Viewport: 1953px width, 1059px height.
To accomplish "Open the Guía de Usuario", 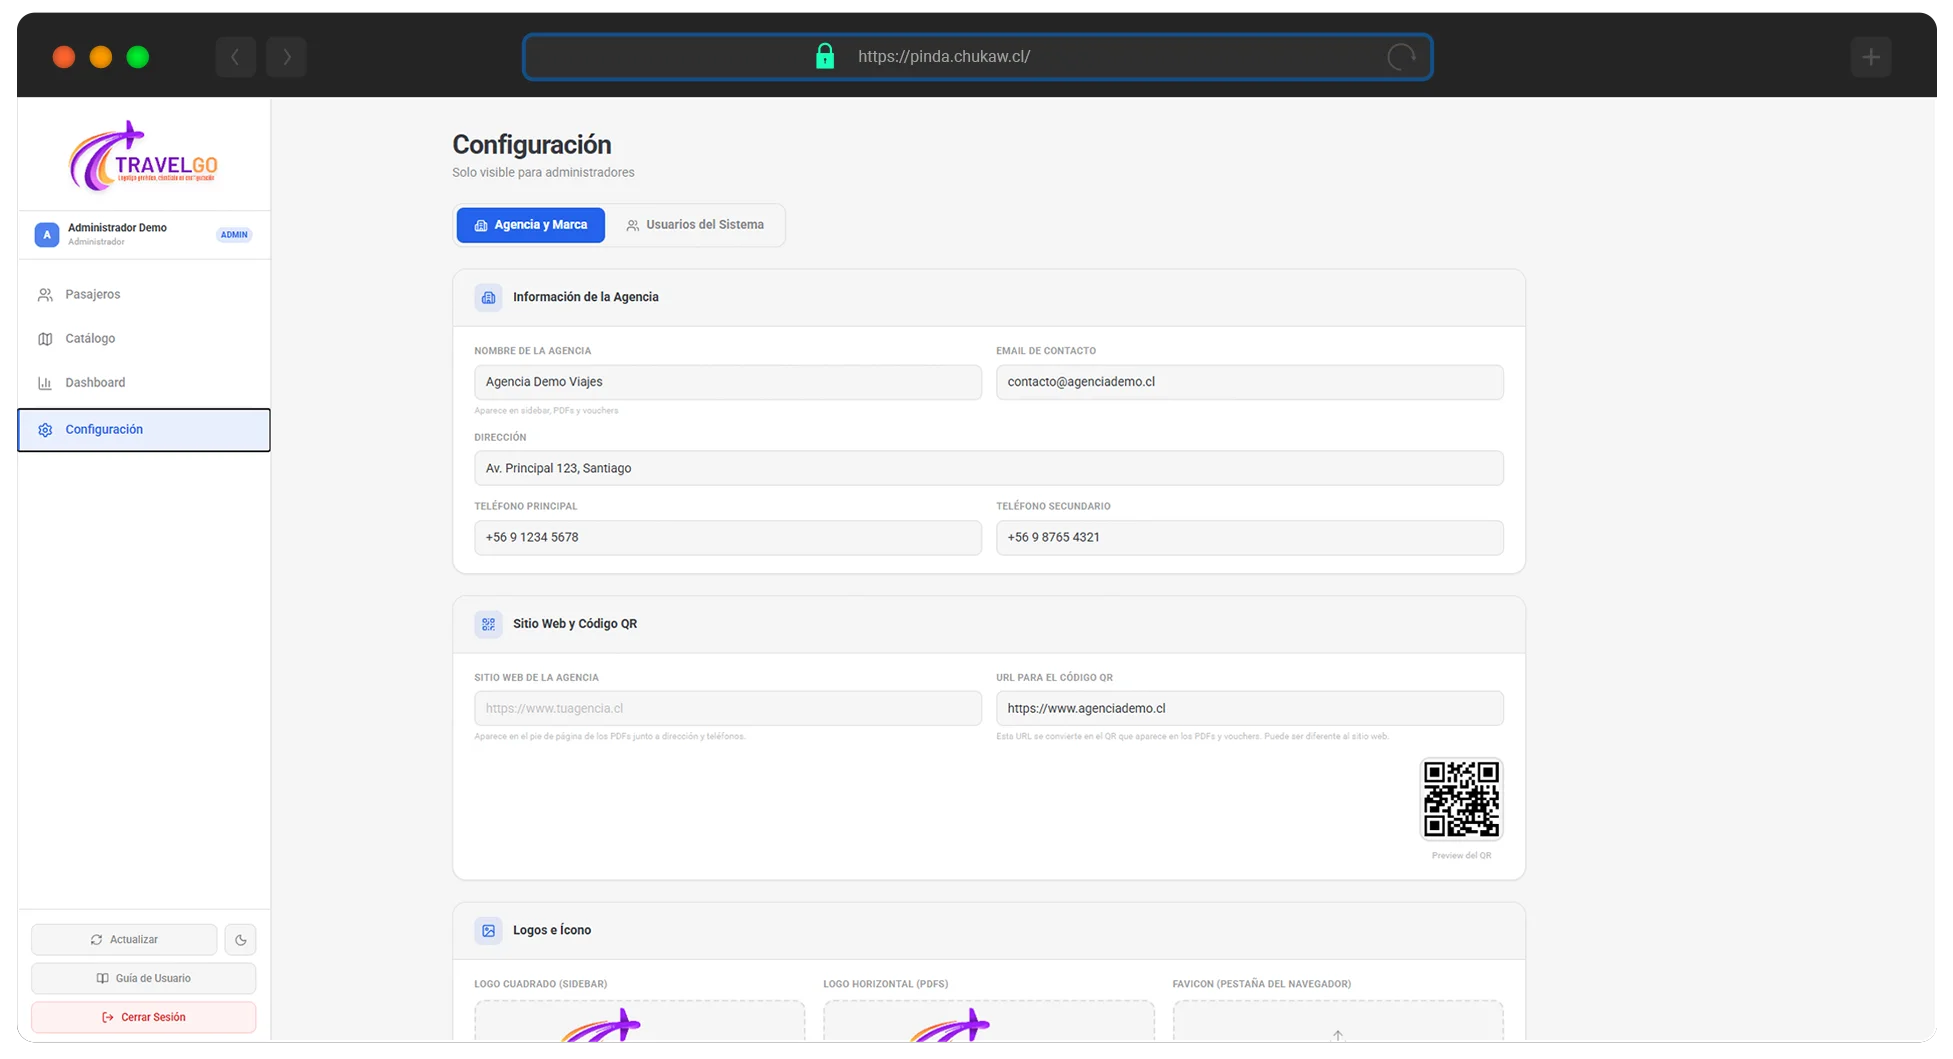I will pos(143,979).
